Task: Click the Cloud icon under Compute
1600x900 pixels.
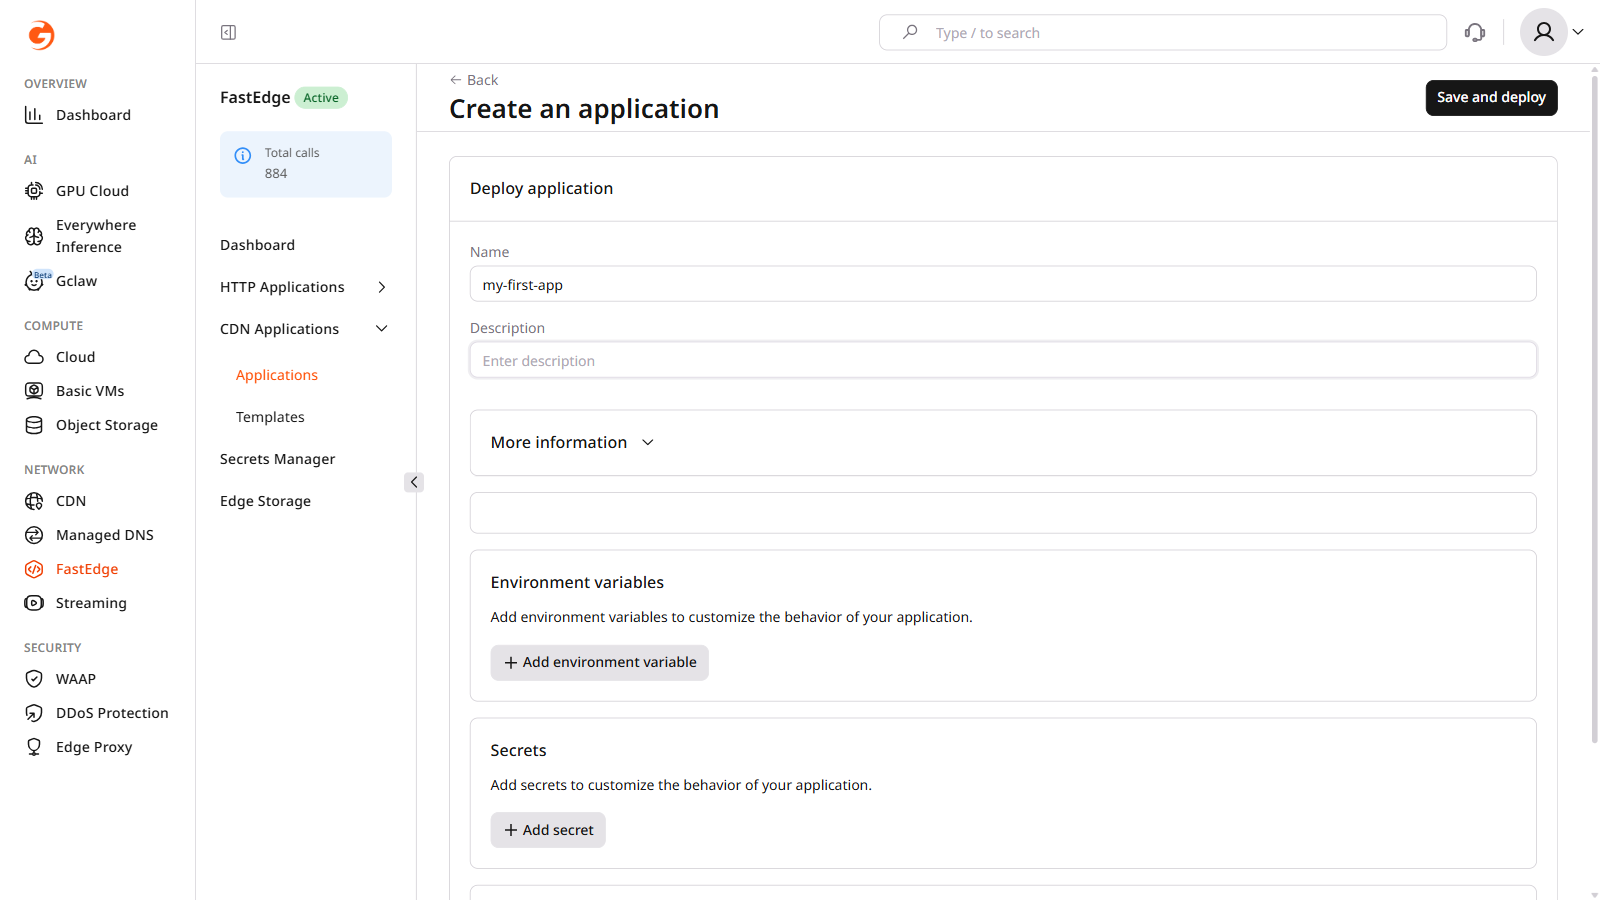Action: (34, 357)
